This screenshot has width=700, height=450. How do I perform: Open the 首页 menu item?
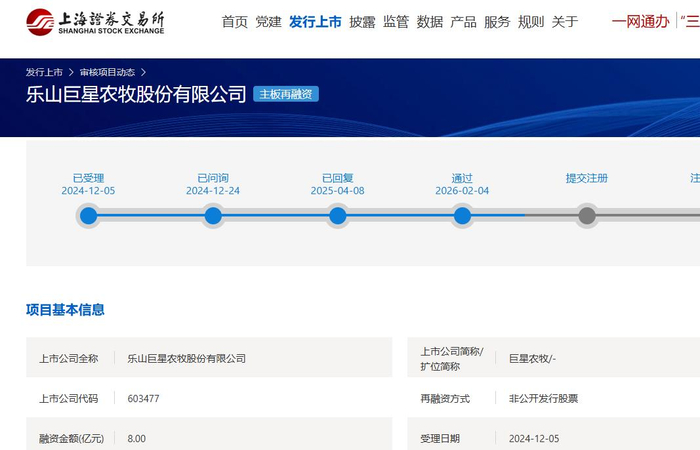[x=235, y=22]
